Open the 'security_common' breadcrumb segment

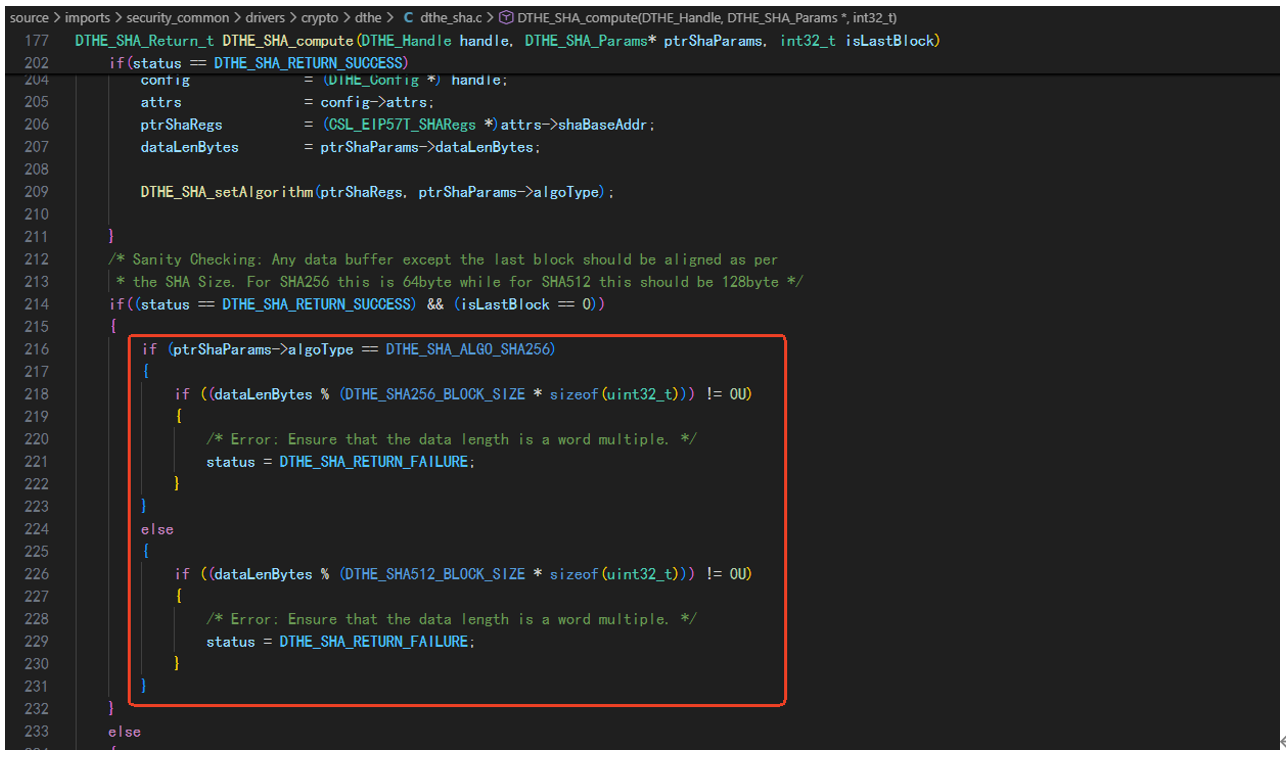click(x=178, y=18)
